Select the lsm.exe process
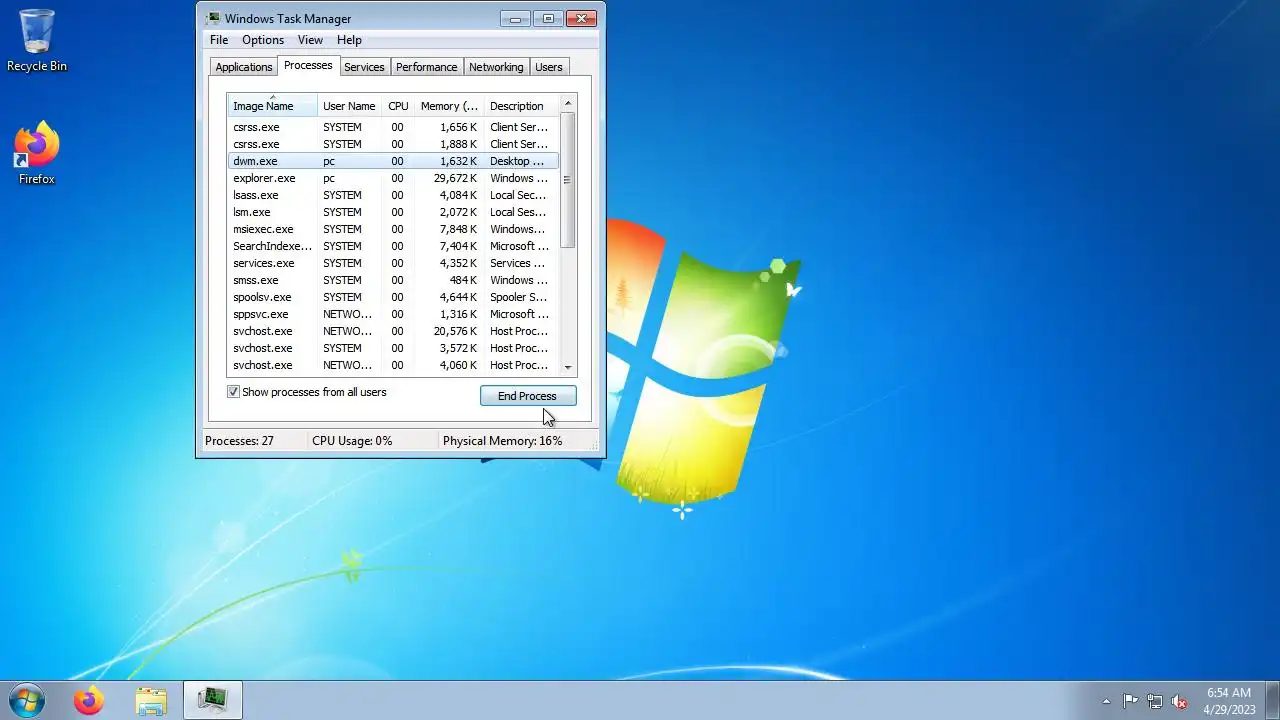The width and height of the screenshot is (1280, 720). (393, 212)
